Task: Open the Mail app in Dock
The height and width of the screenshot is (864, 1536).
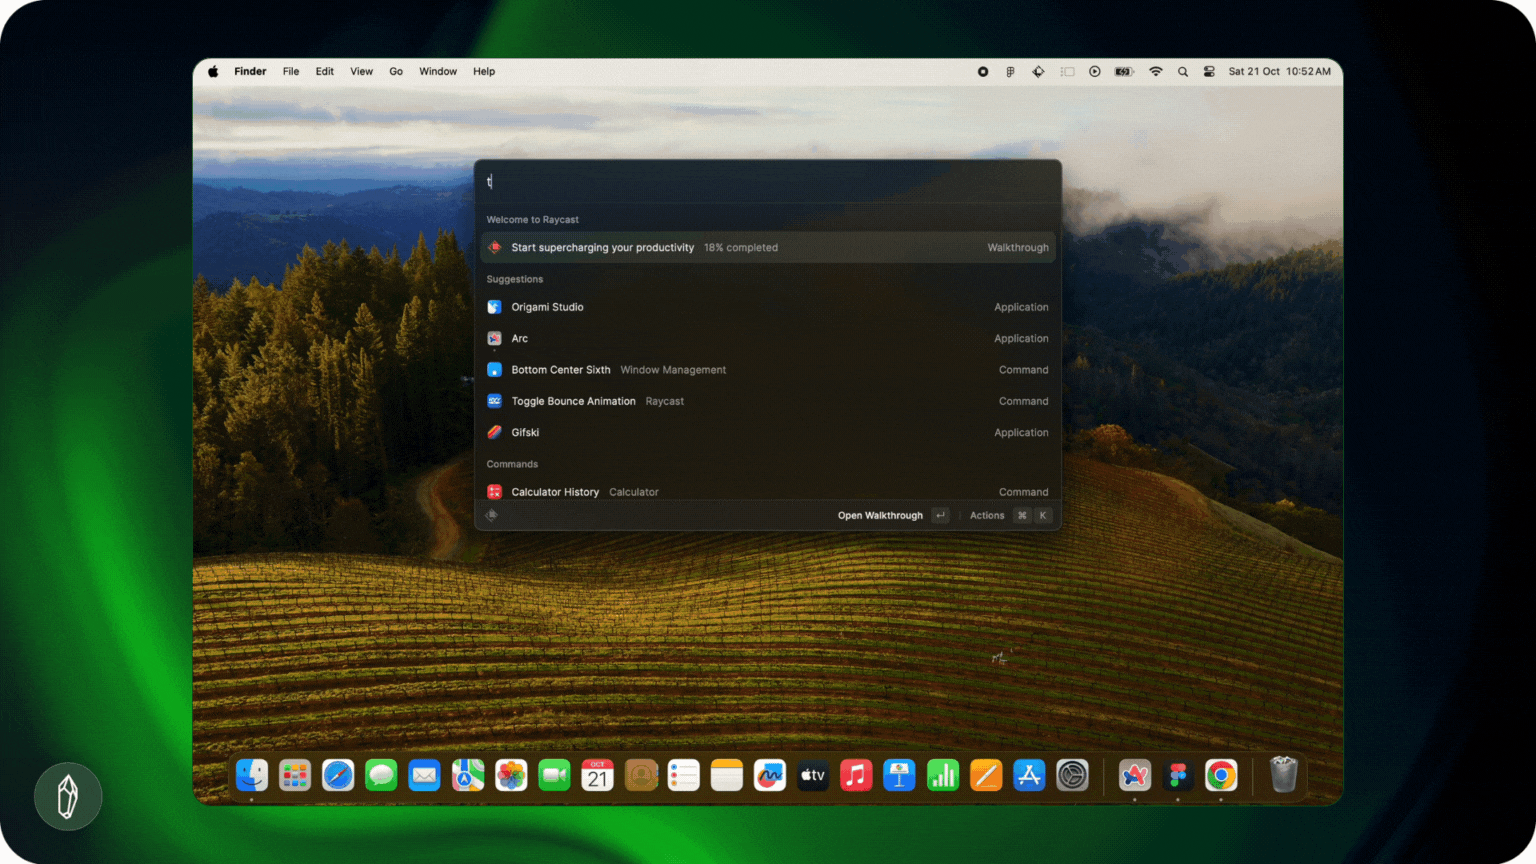Action: pos(424,775)
